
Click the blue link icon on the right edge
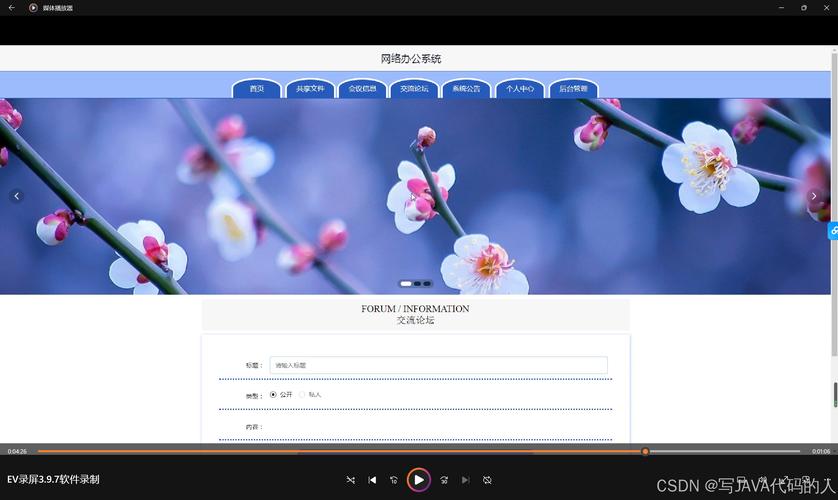(833, 230)
